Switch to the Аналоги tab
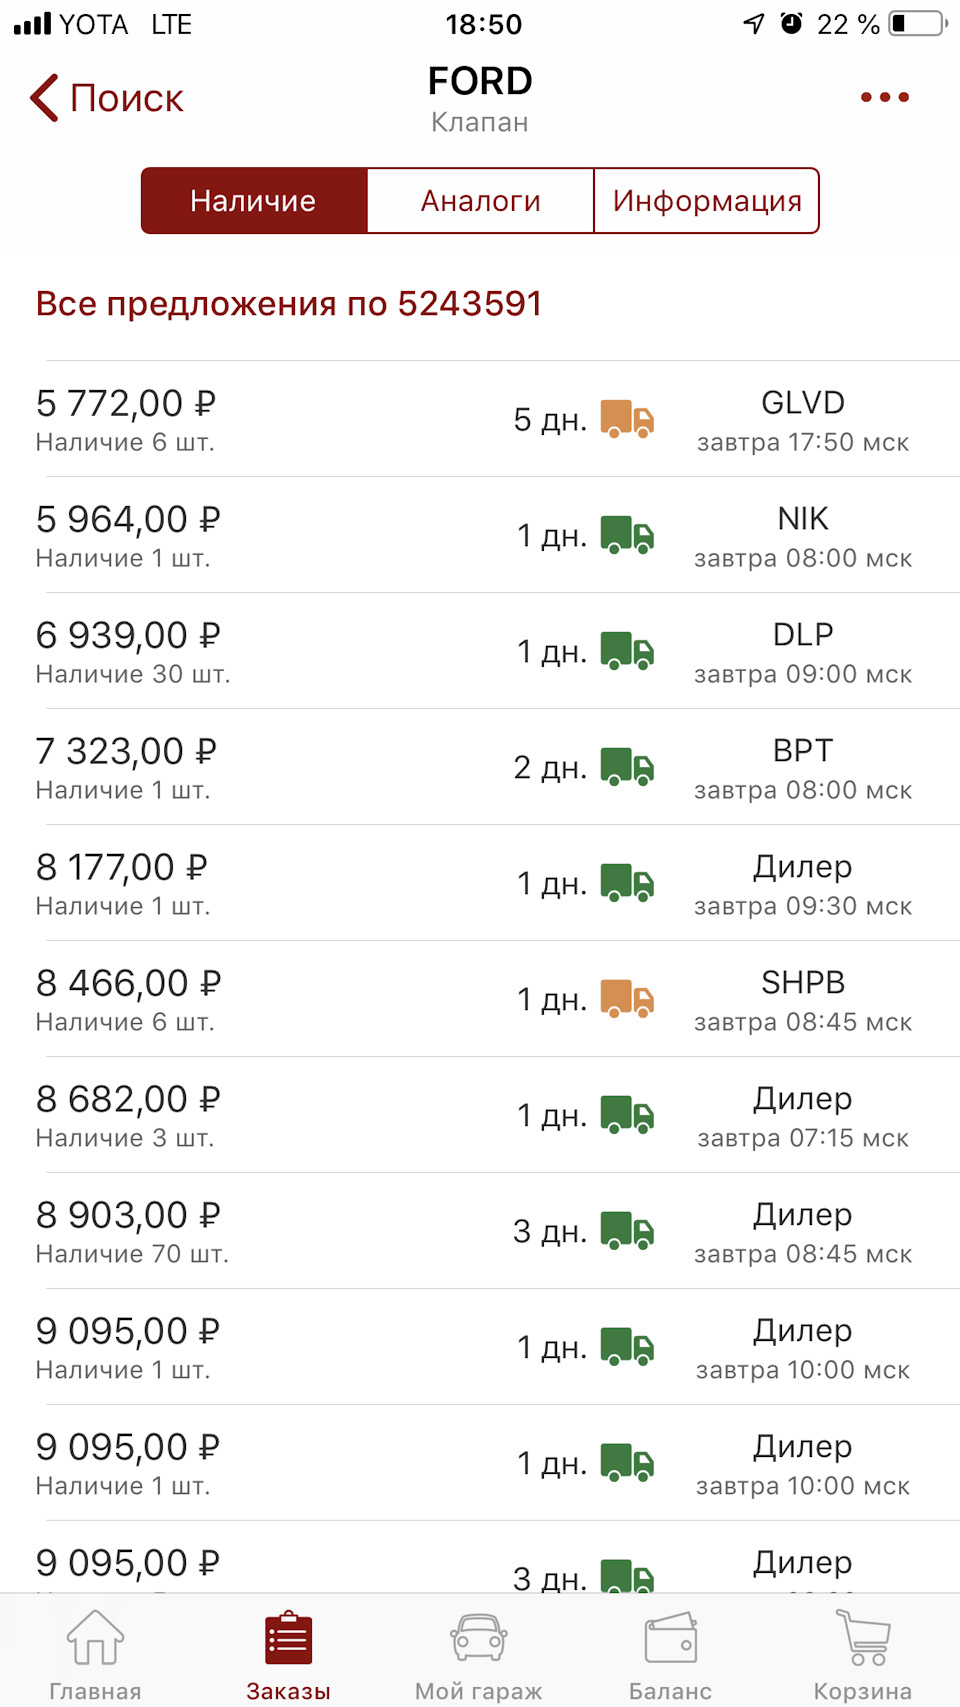The width and height of the screenshot is (960, 1707). pos(481,201)
